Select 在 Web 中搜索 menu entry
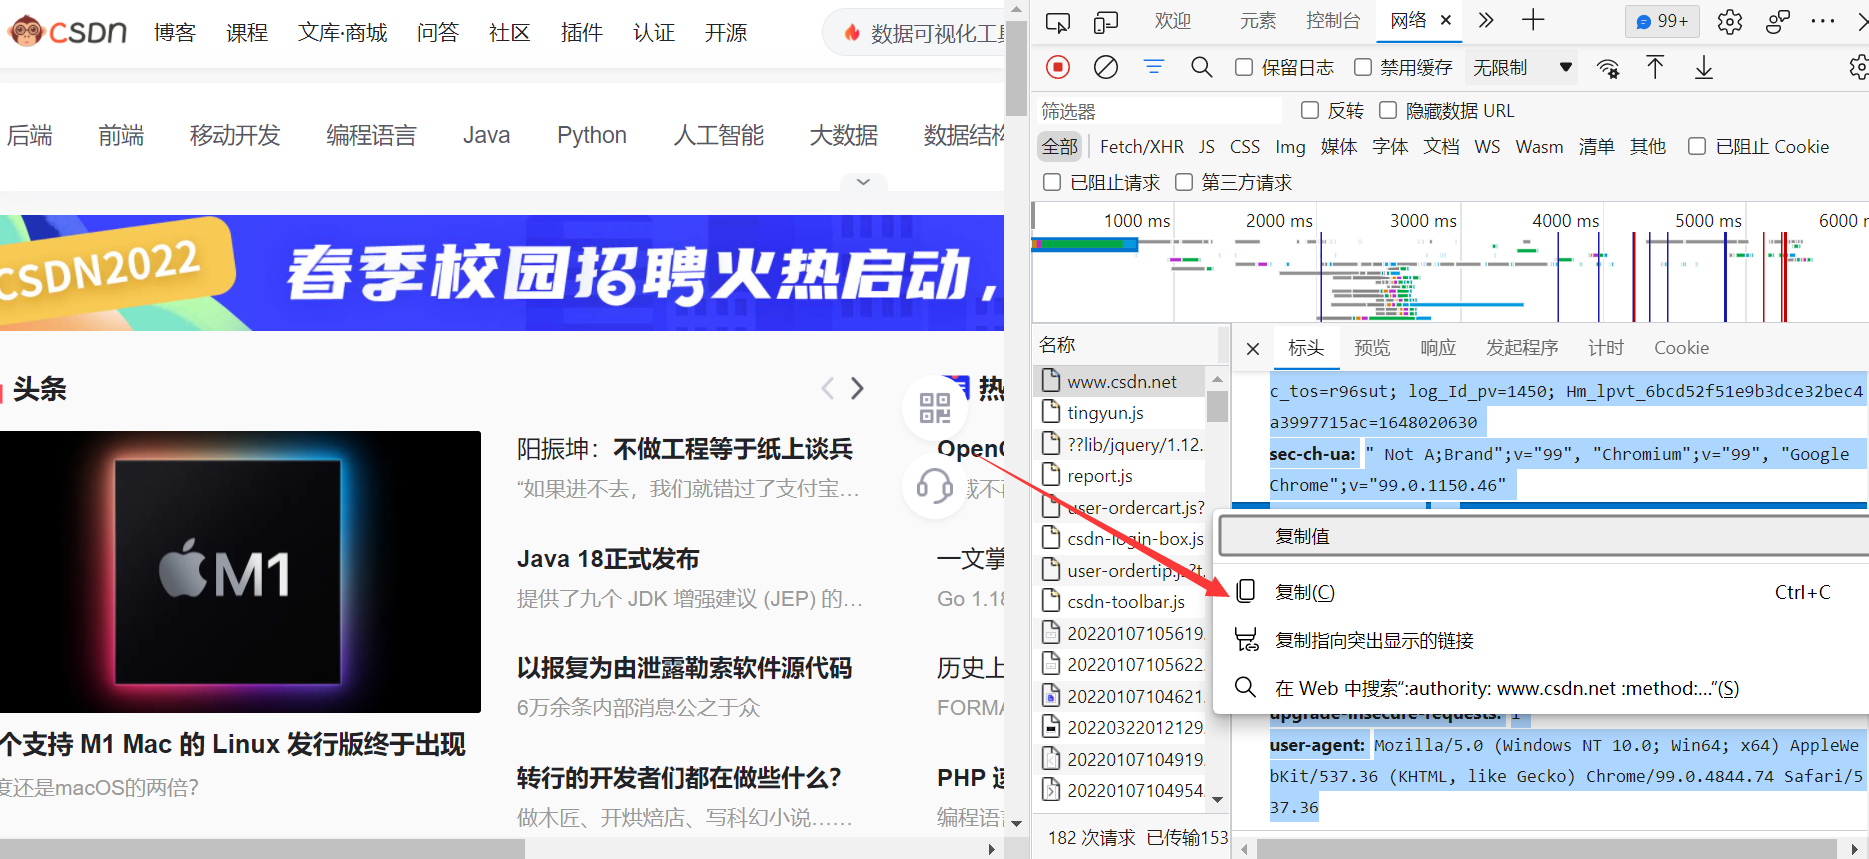 point(1541,688)
